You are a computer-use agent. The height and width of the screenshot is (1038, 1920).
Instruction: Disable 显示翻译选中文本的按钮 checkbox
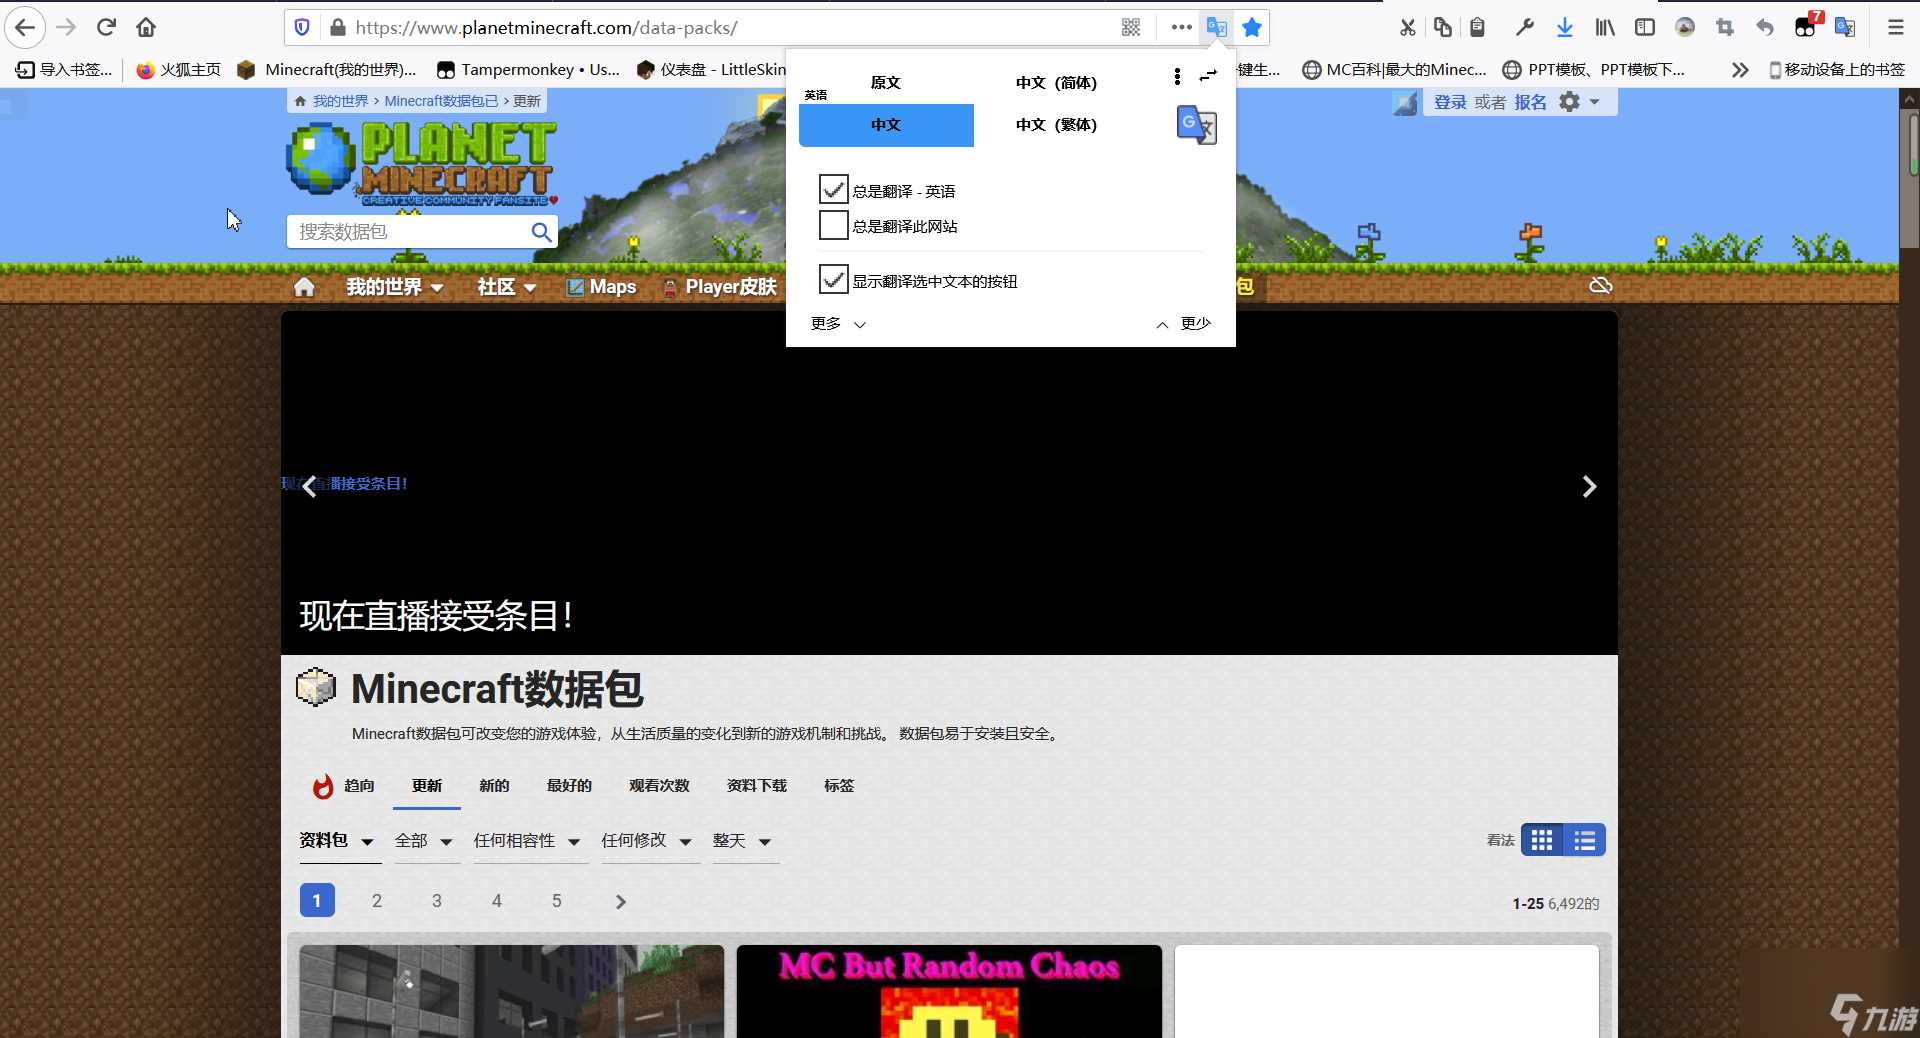833,279
